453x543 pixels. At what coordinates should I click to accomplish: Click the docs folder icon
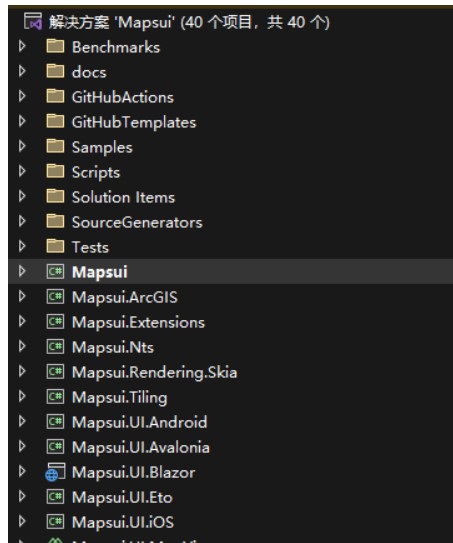55,71
